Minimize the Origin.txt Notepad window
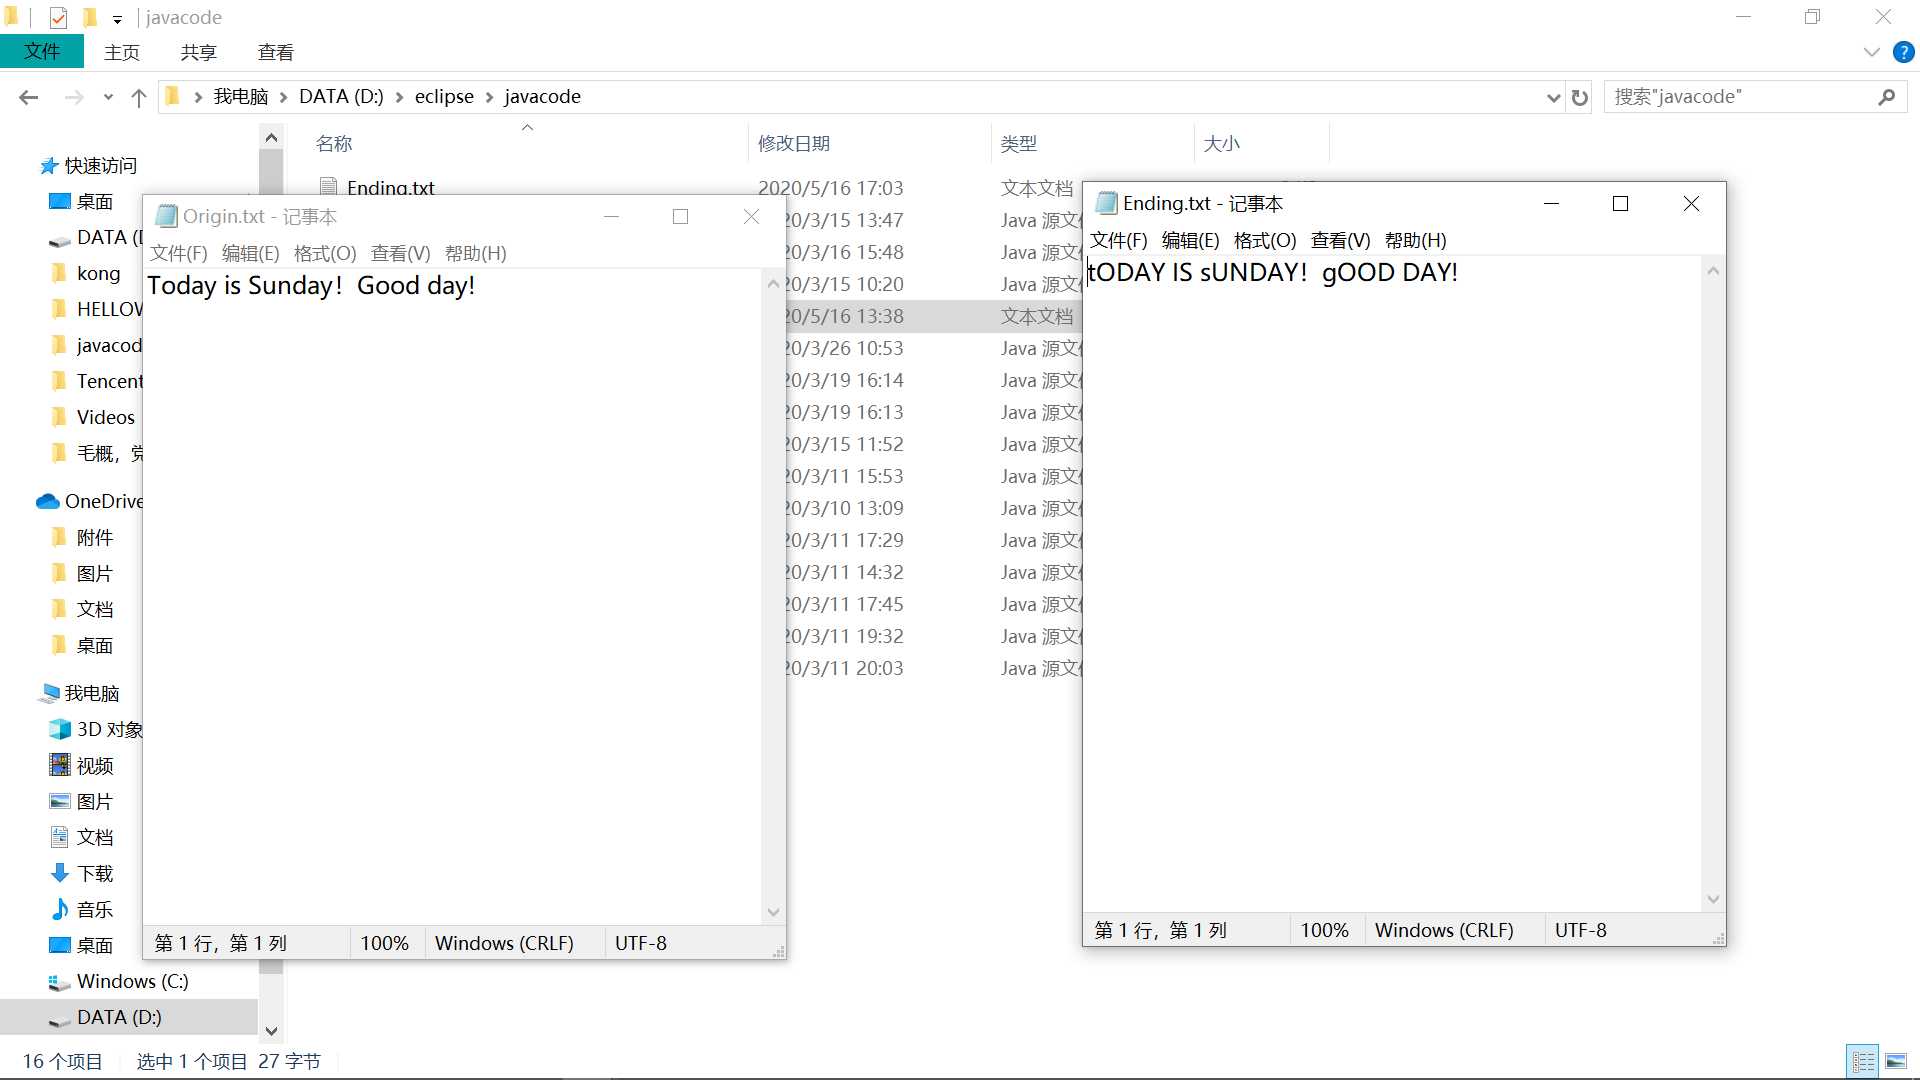 point(611,217)
